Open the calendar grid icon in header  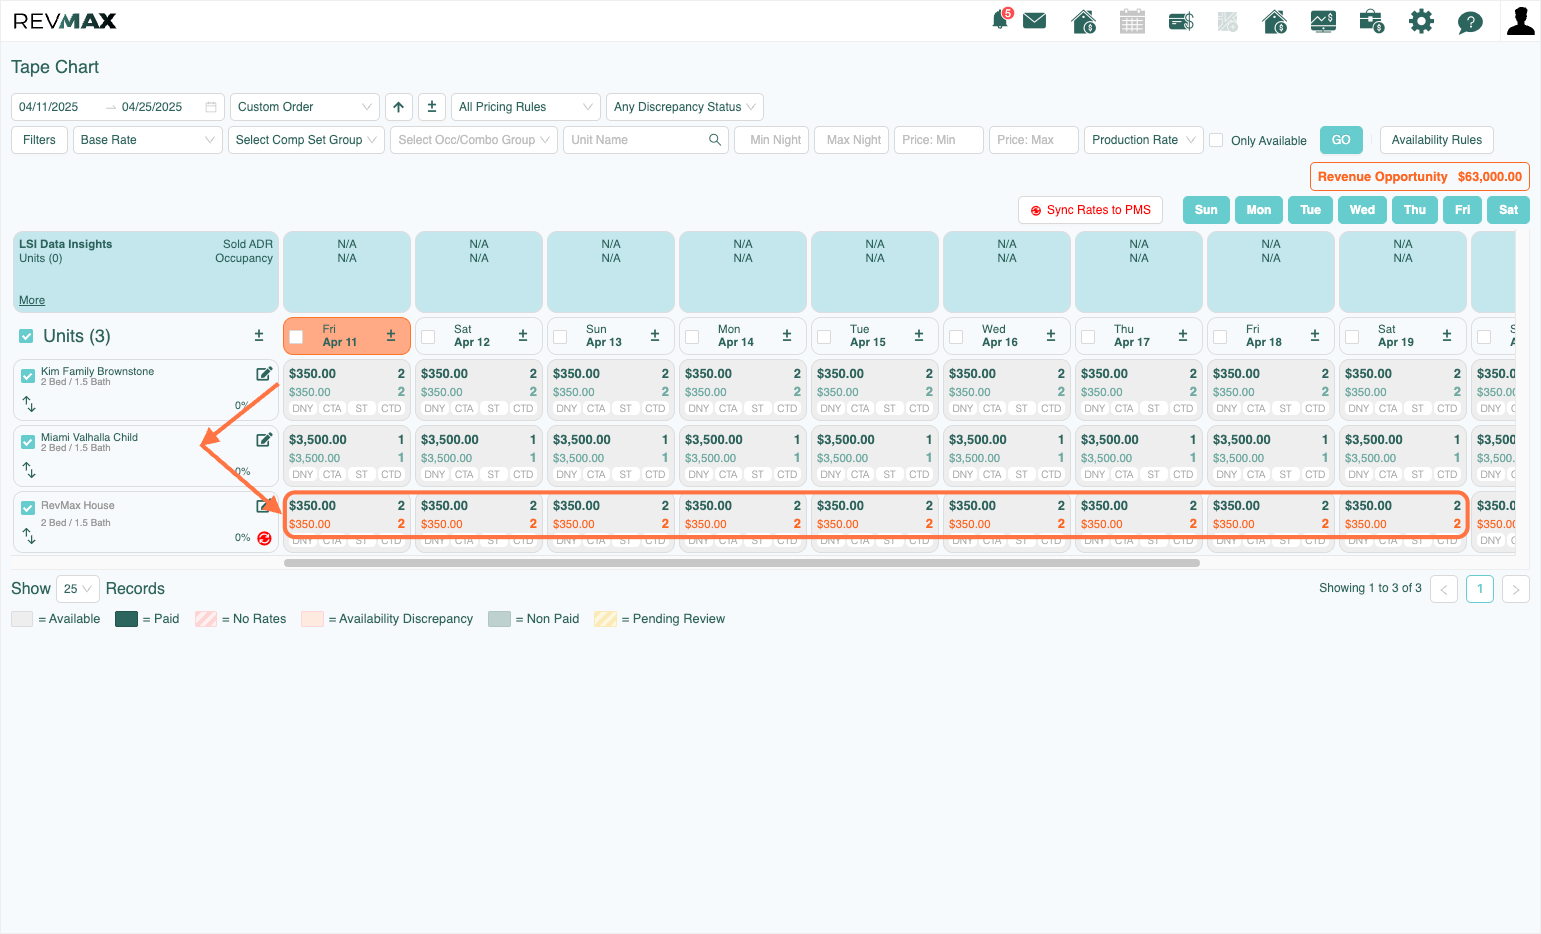tap(1132, 21)
